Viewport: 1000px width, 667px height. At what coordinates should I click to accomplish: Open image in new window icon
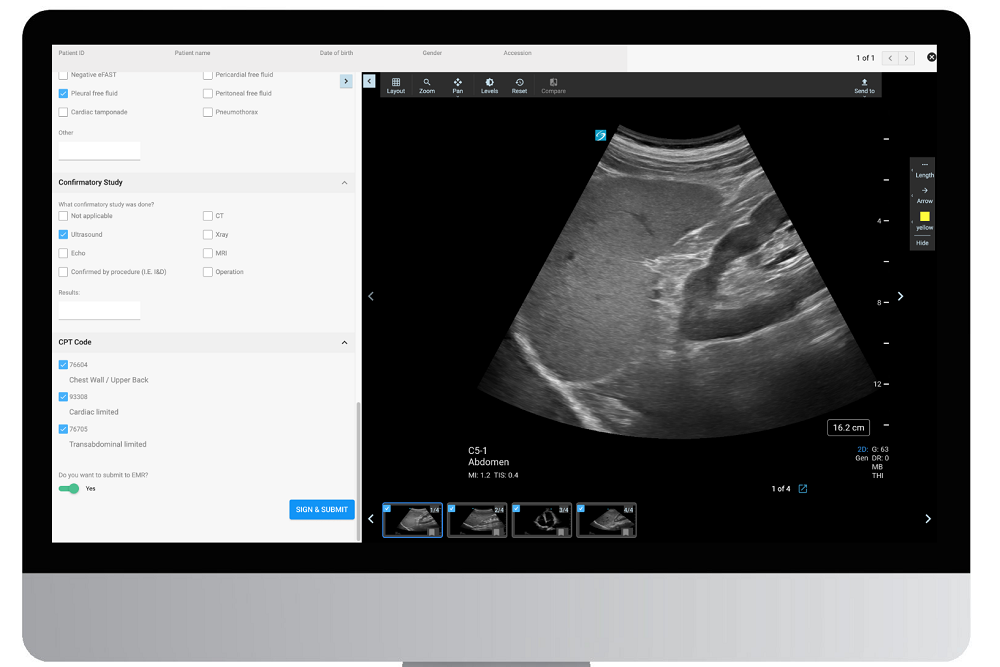tap(802, 489)
